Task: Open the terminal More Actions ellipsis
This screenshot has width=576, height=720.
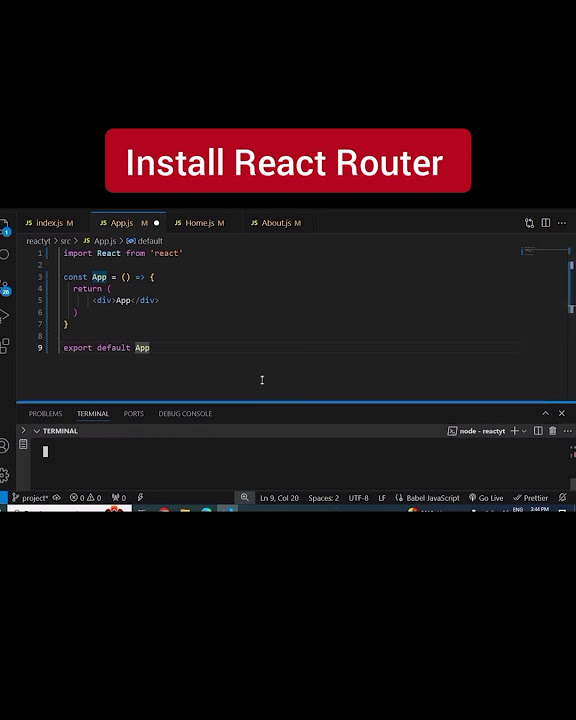Action: click(x=568, y=431)
